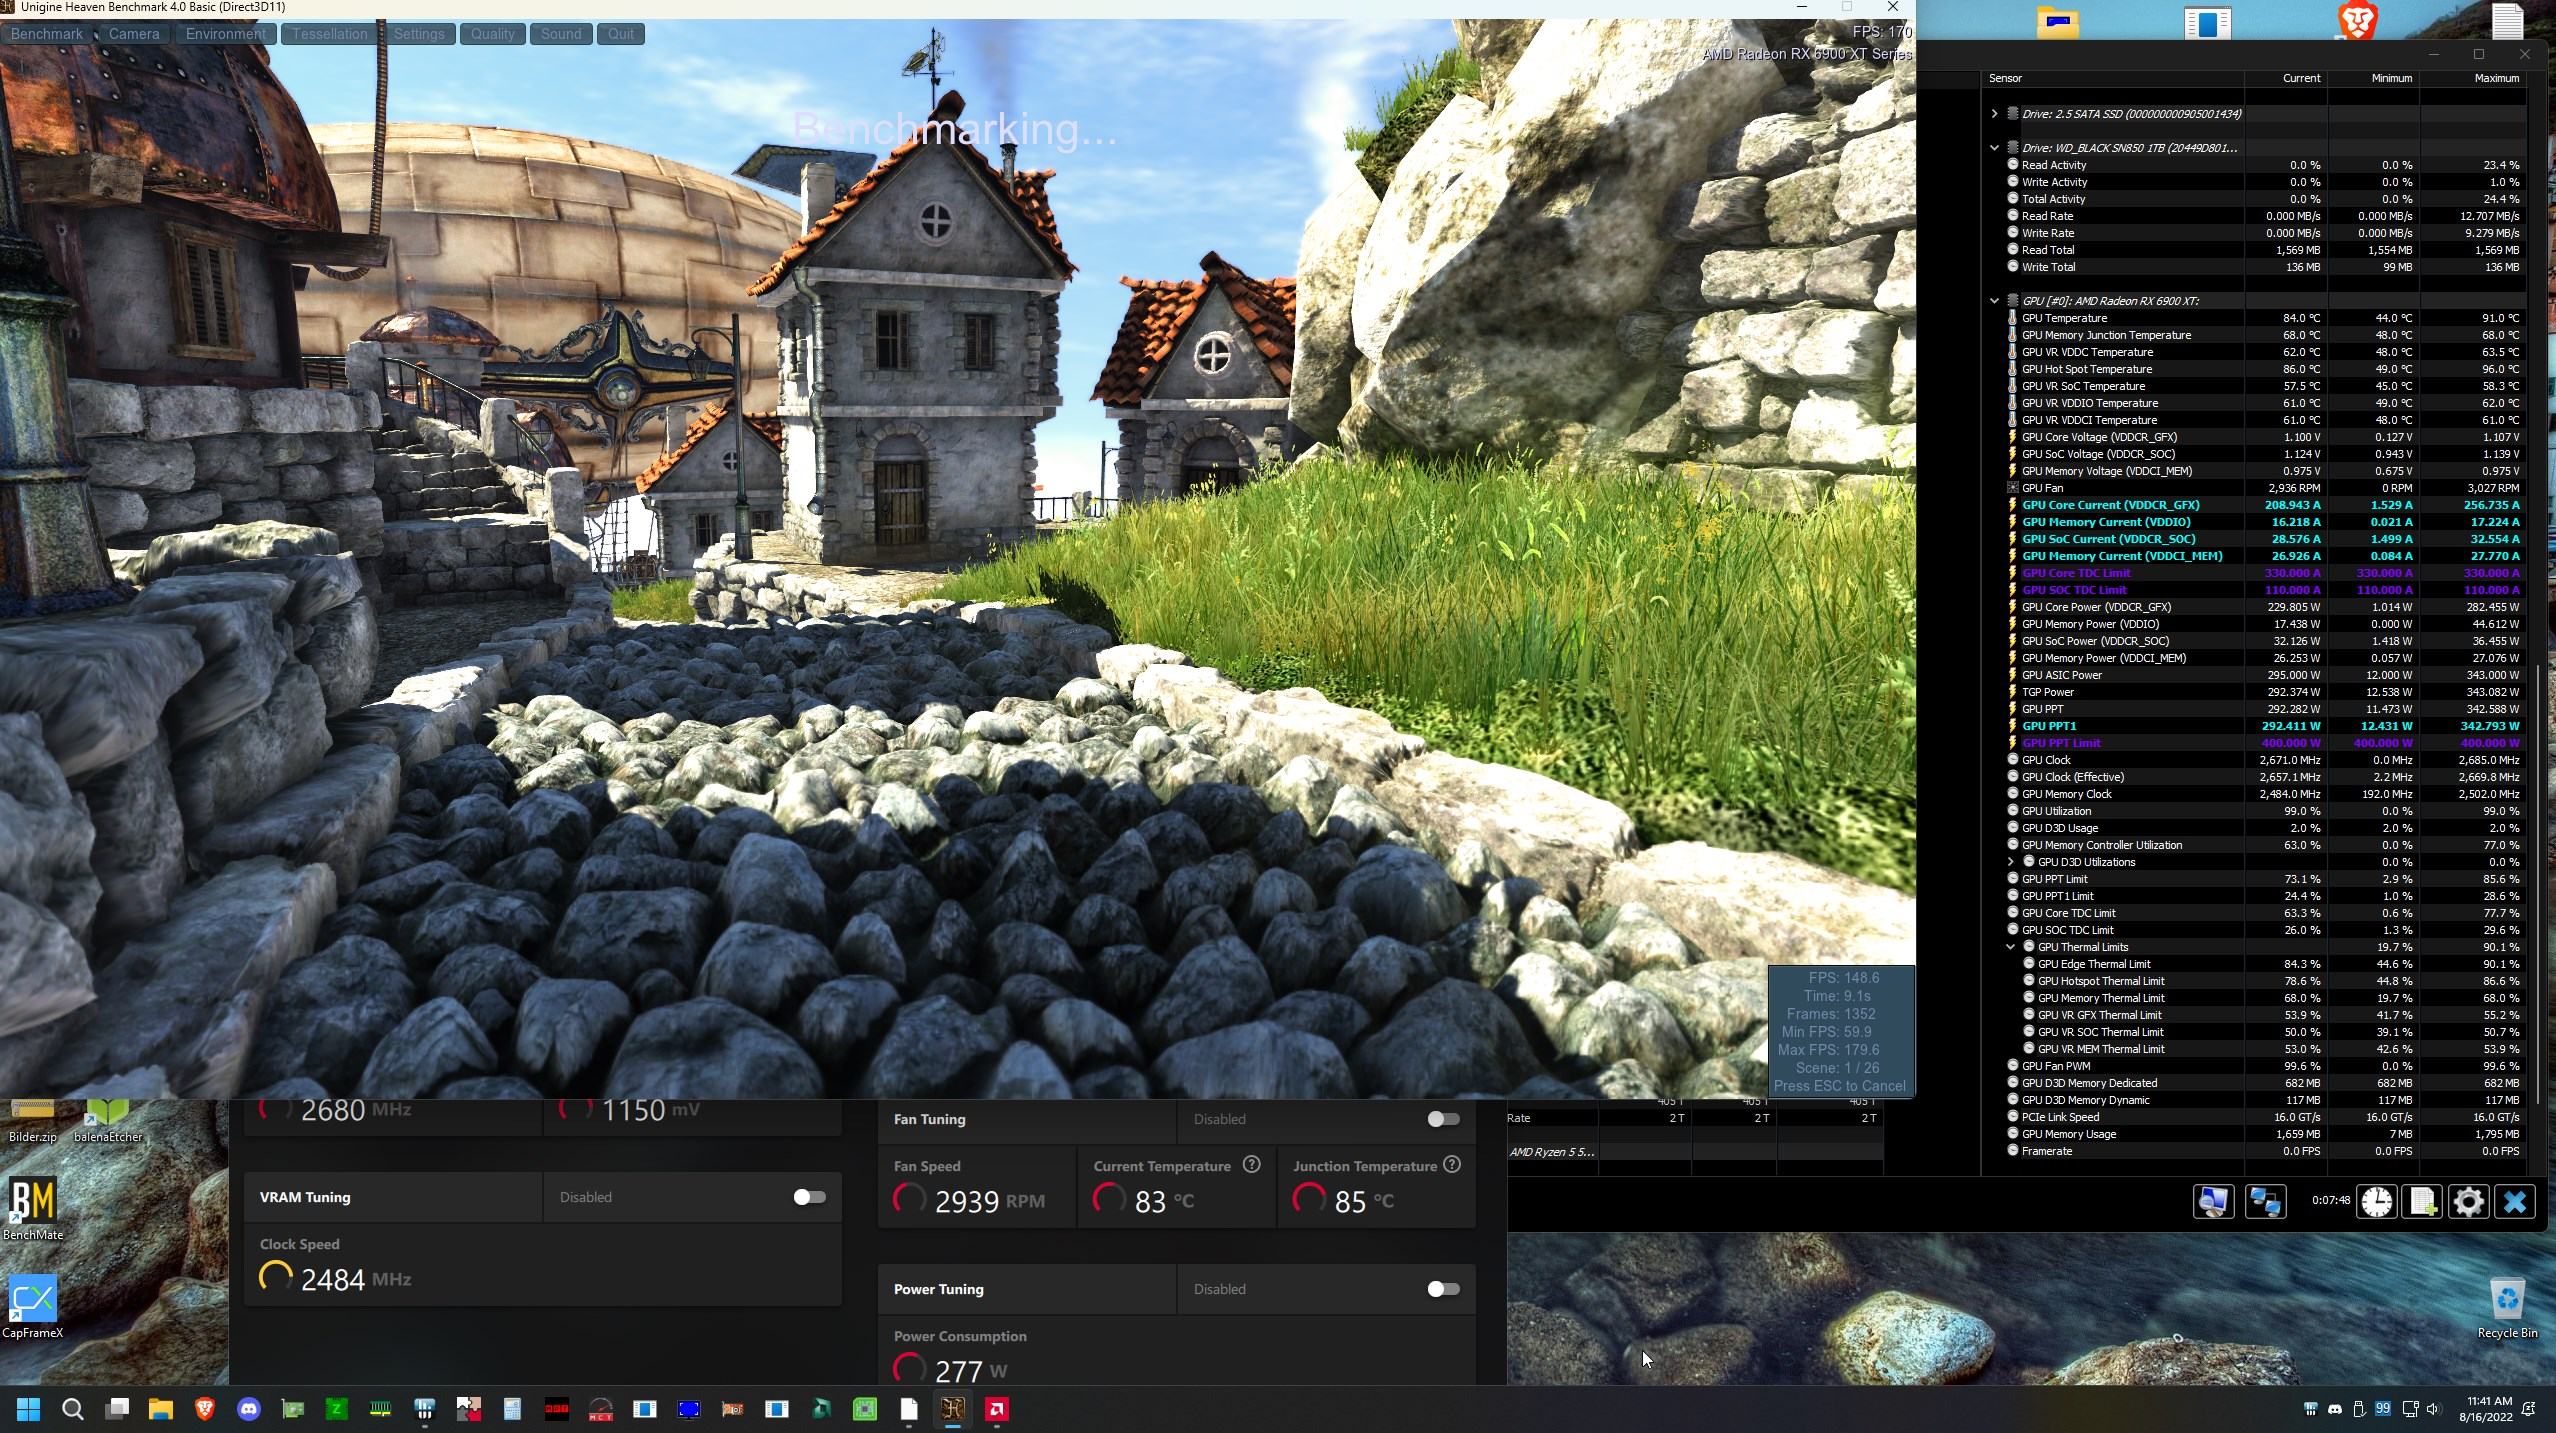Click the HWiNFO monitor summary icon

[2213, 1201]
